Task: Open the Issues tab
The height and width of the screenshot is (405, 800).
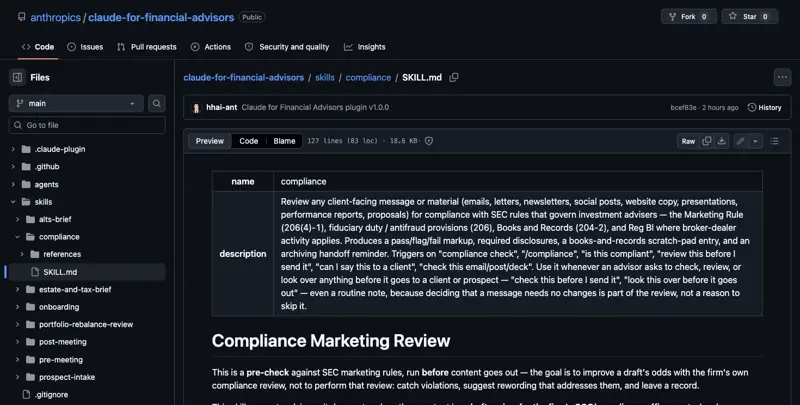Action: [85, 47]
